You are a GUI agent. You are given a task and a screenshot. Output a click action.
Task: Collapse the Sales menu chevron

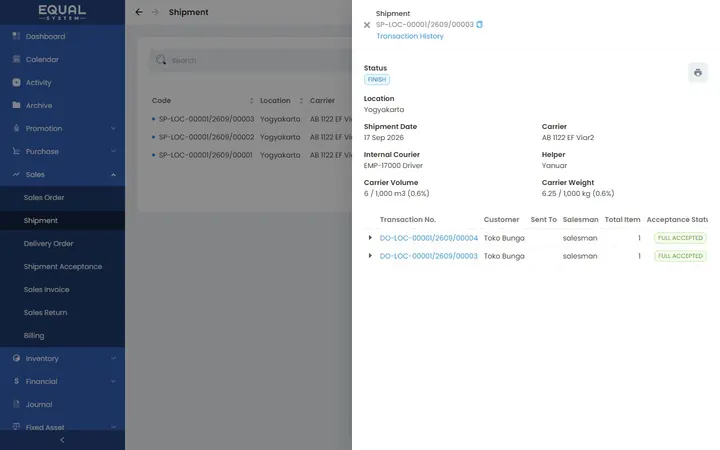113,174
